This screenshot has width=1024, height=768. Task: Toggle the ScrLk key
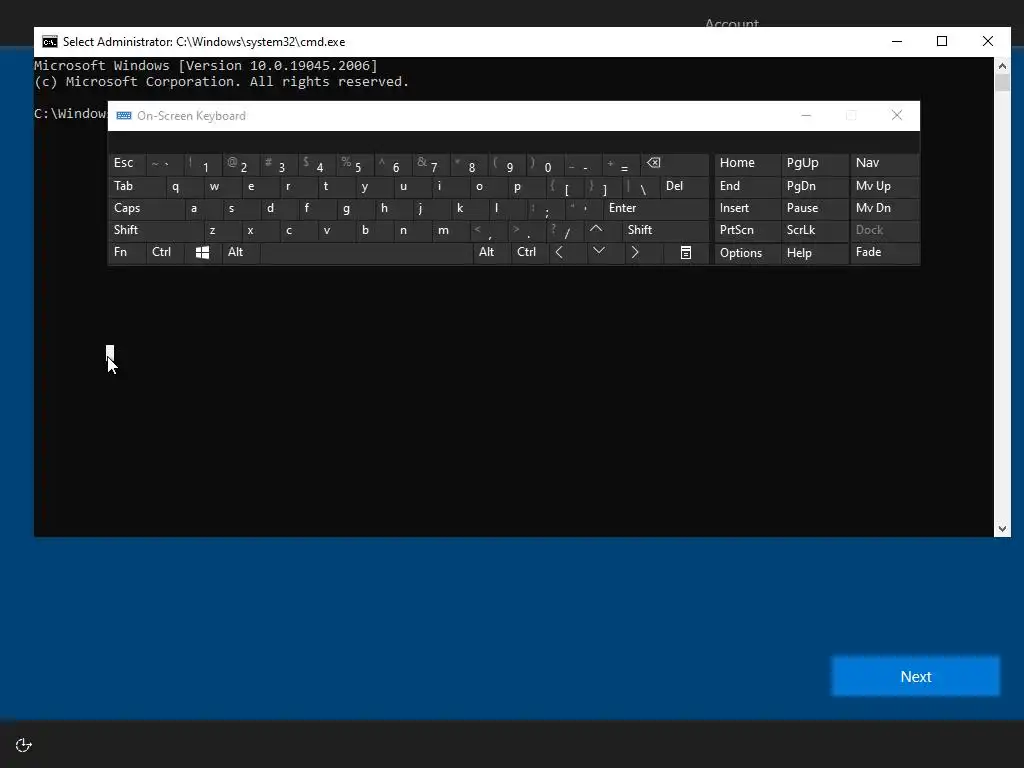814,230
